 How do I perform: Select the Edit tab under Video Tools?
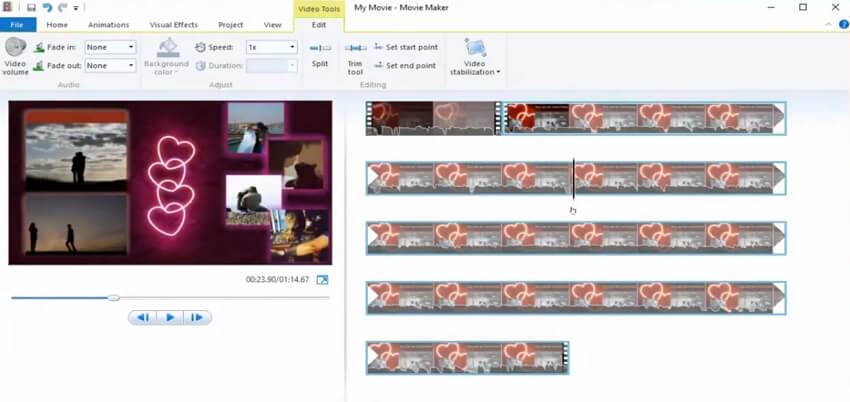point(319,25)
